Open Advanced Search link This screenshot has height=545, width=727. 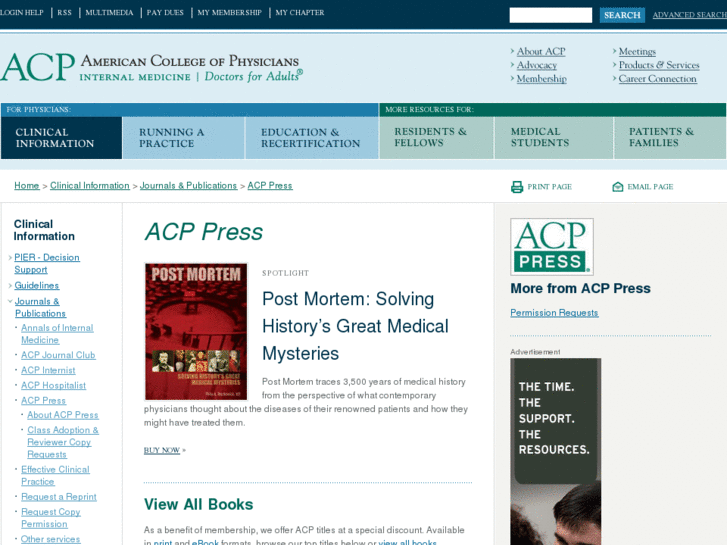click(689, 15)
